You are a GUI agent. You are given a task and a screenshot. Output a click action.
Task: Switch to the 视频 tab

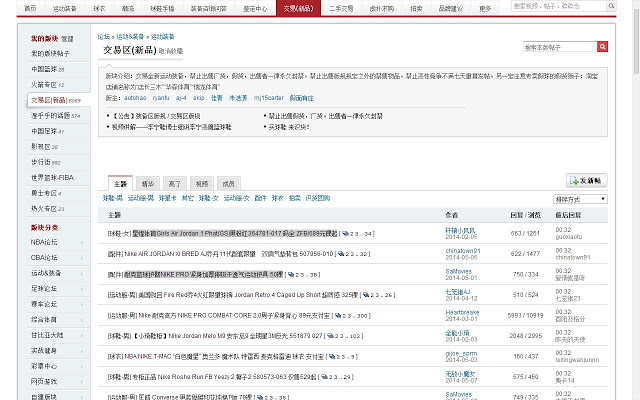point(202,184)
